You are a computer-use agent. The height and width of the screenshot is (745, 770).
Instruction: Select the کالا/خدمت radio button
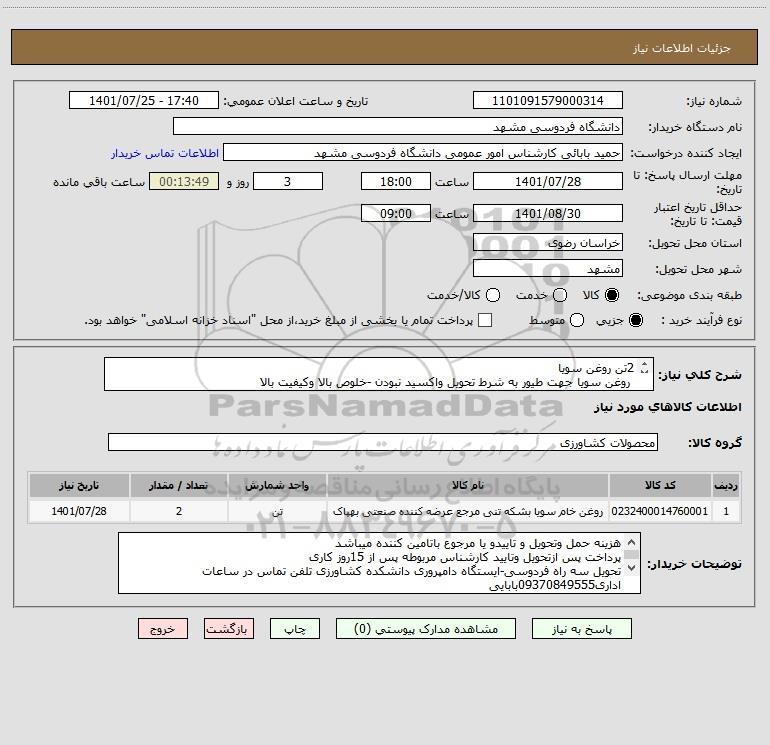pos(493,295)
